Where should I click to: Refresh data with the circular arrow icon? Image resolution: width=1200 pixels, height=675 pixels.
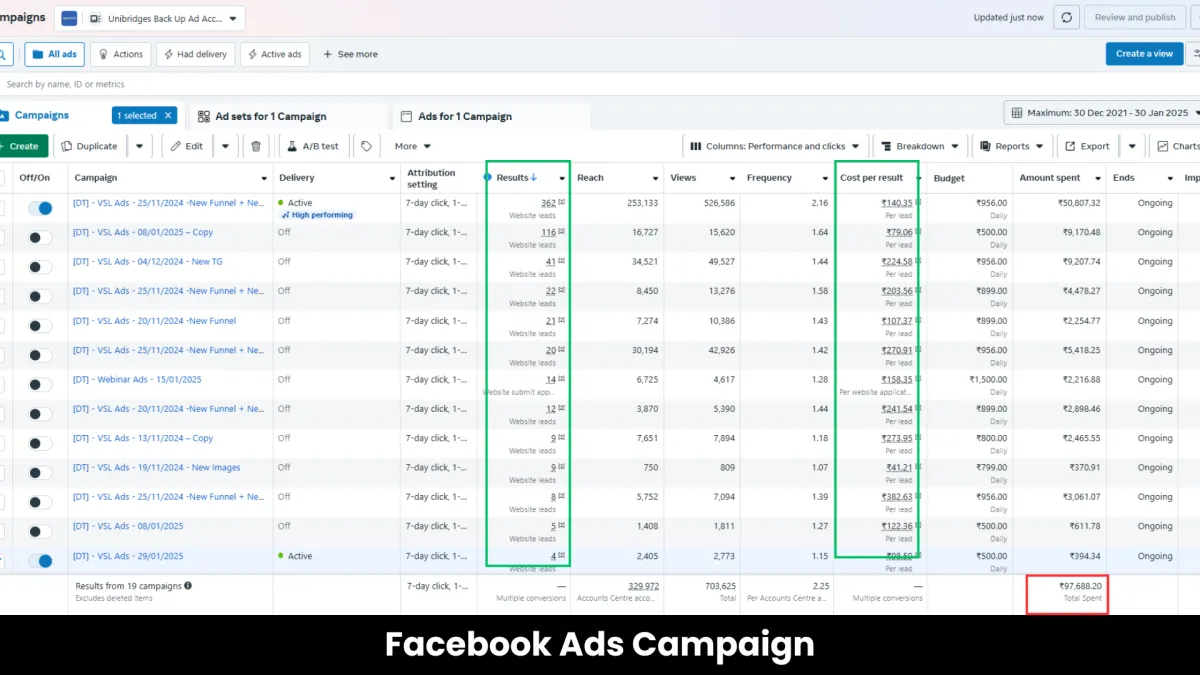(x=1067, y=18)
